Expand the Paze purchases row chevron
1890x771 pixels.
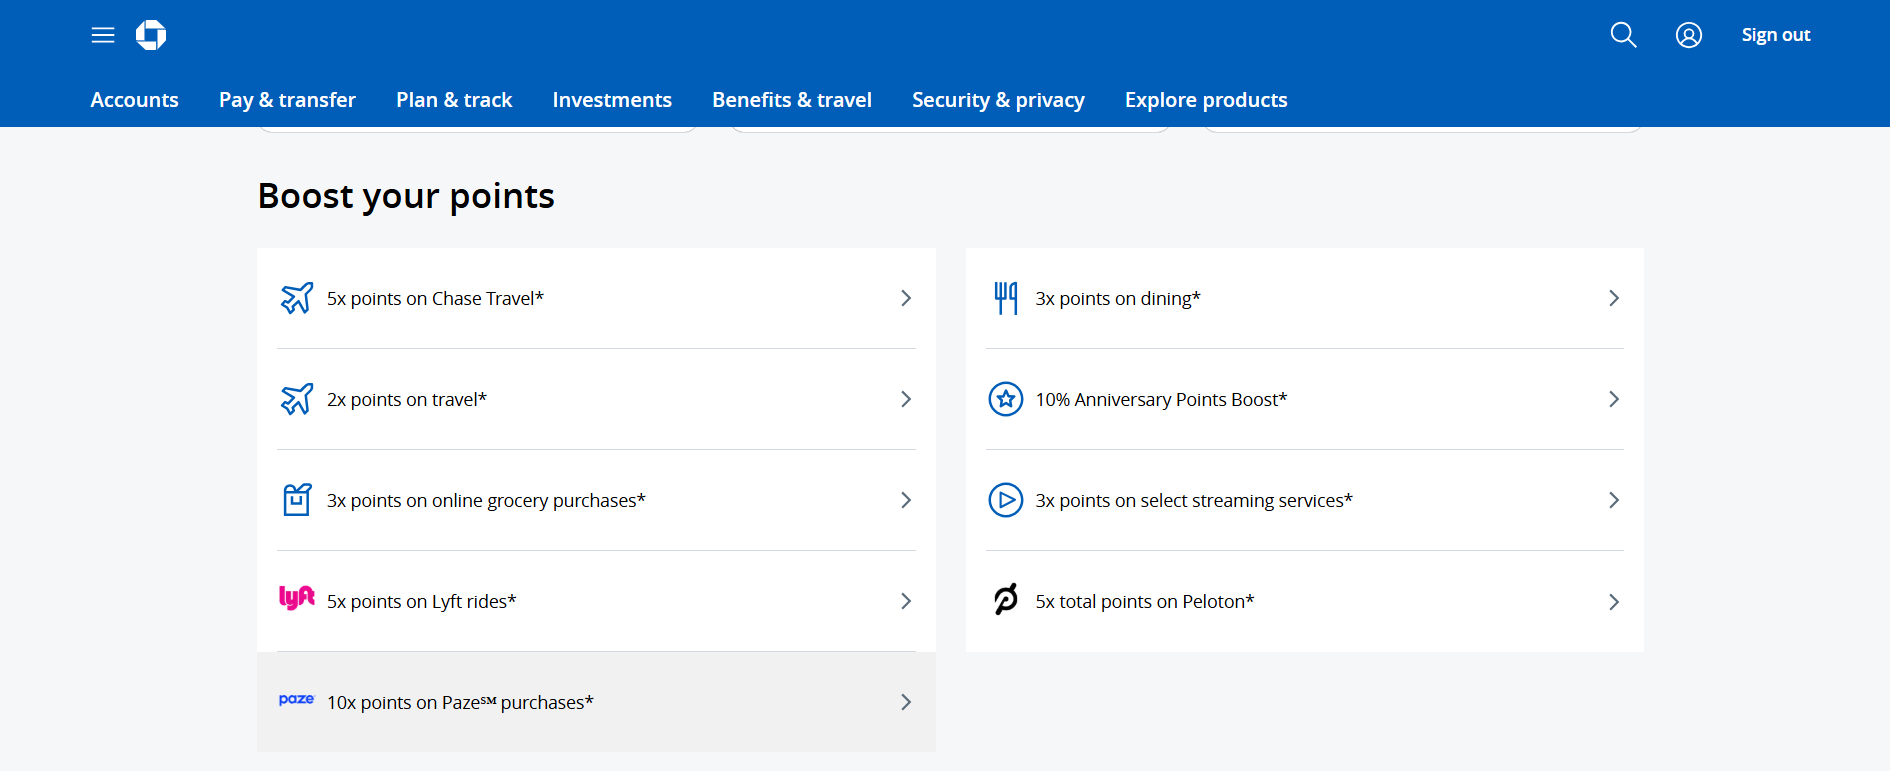click(x=906, y=702)
